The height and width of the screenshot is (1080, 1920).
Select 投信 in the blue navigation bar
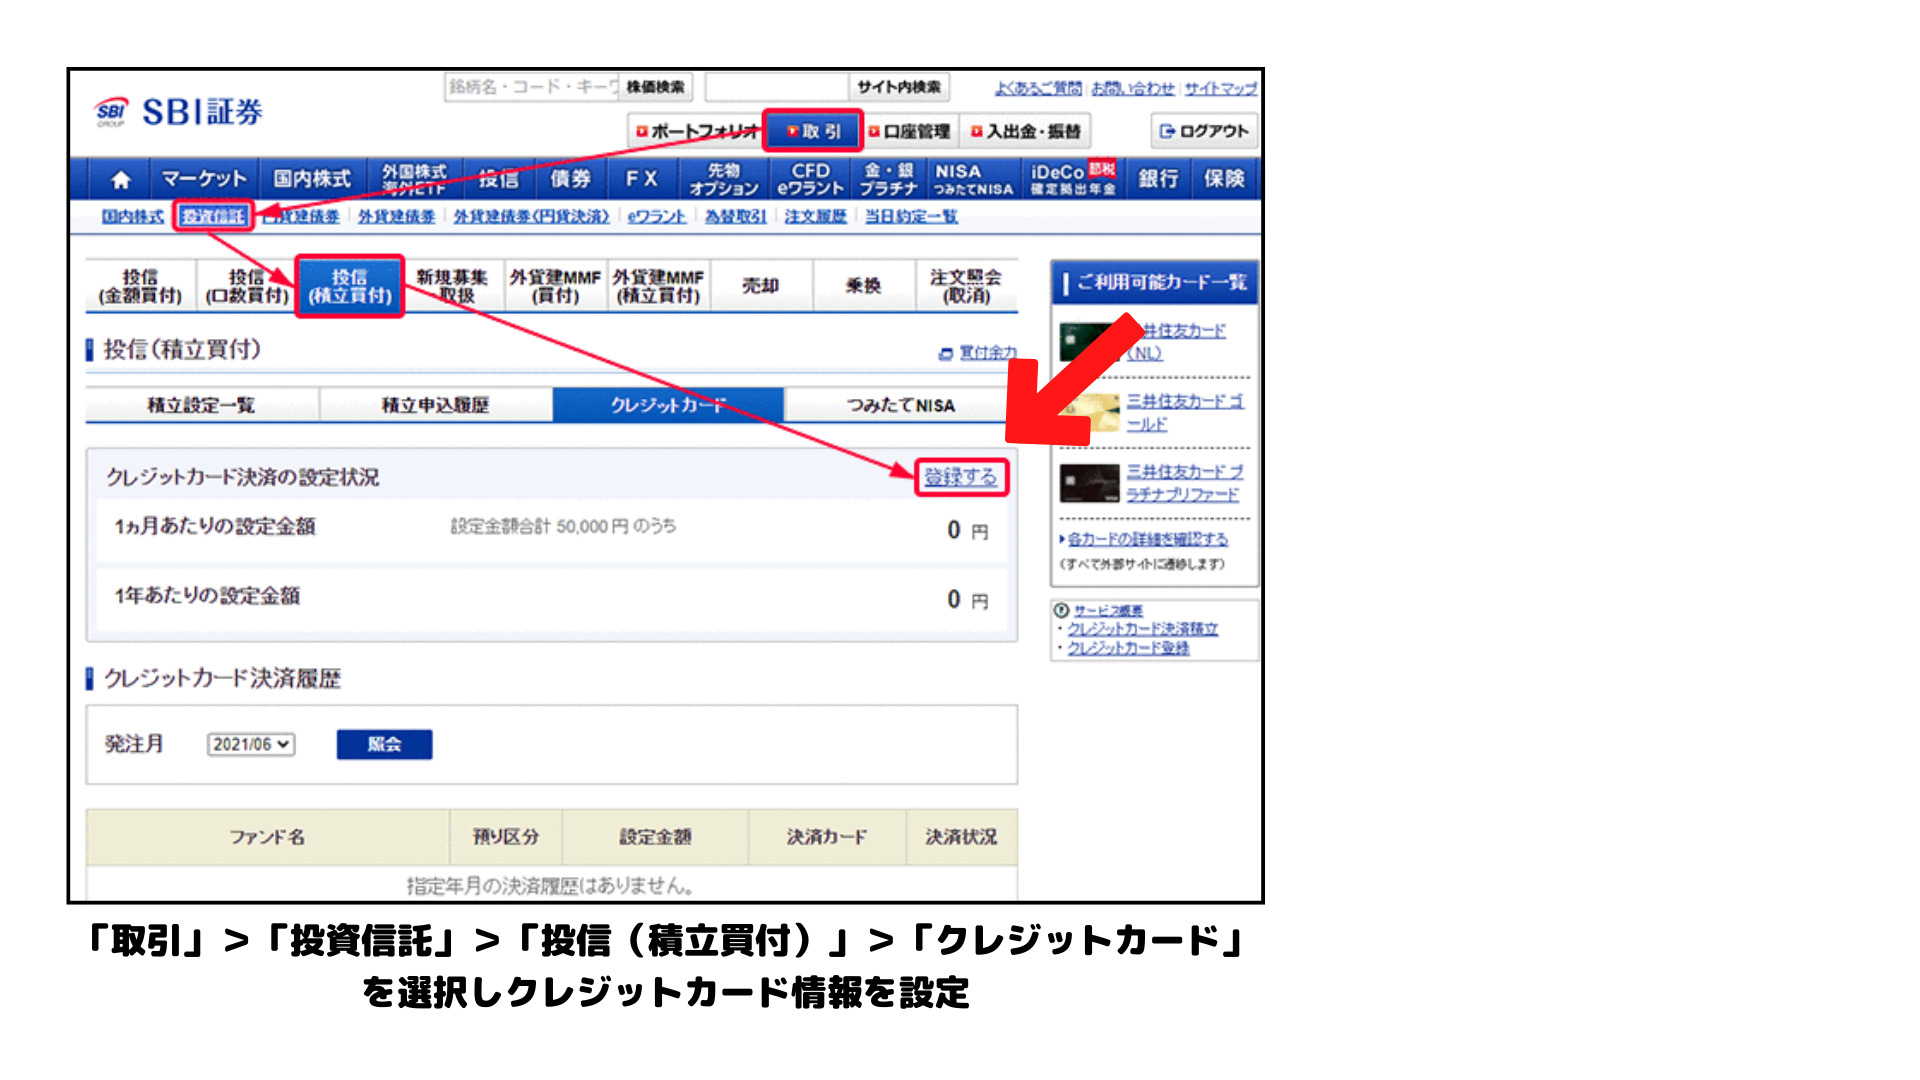click(x=498, y=179)
